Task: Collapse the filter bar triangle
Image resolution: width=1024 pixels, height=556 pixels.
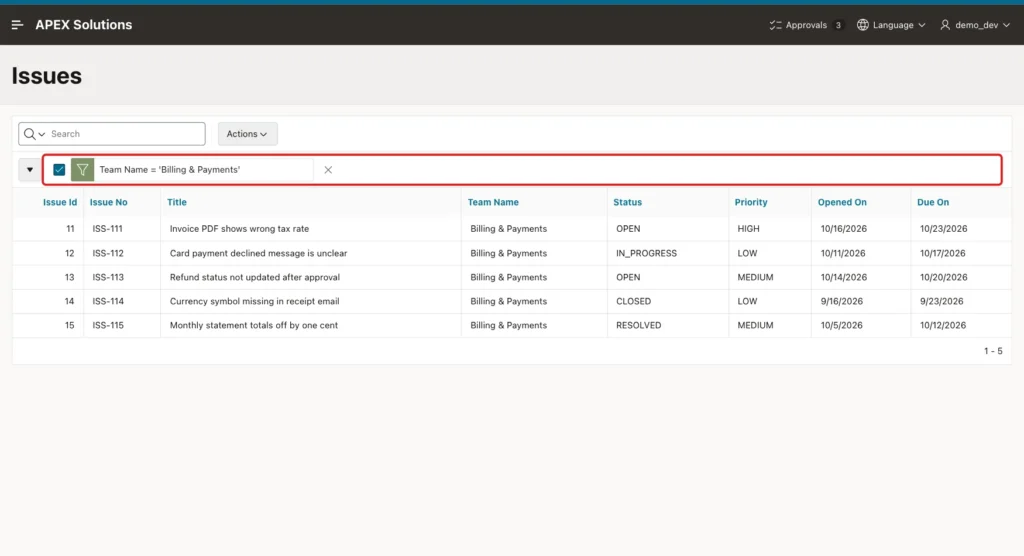Action: (29, 170)
